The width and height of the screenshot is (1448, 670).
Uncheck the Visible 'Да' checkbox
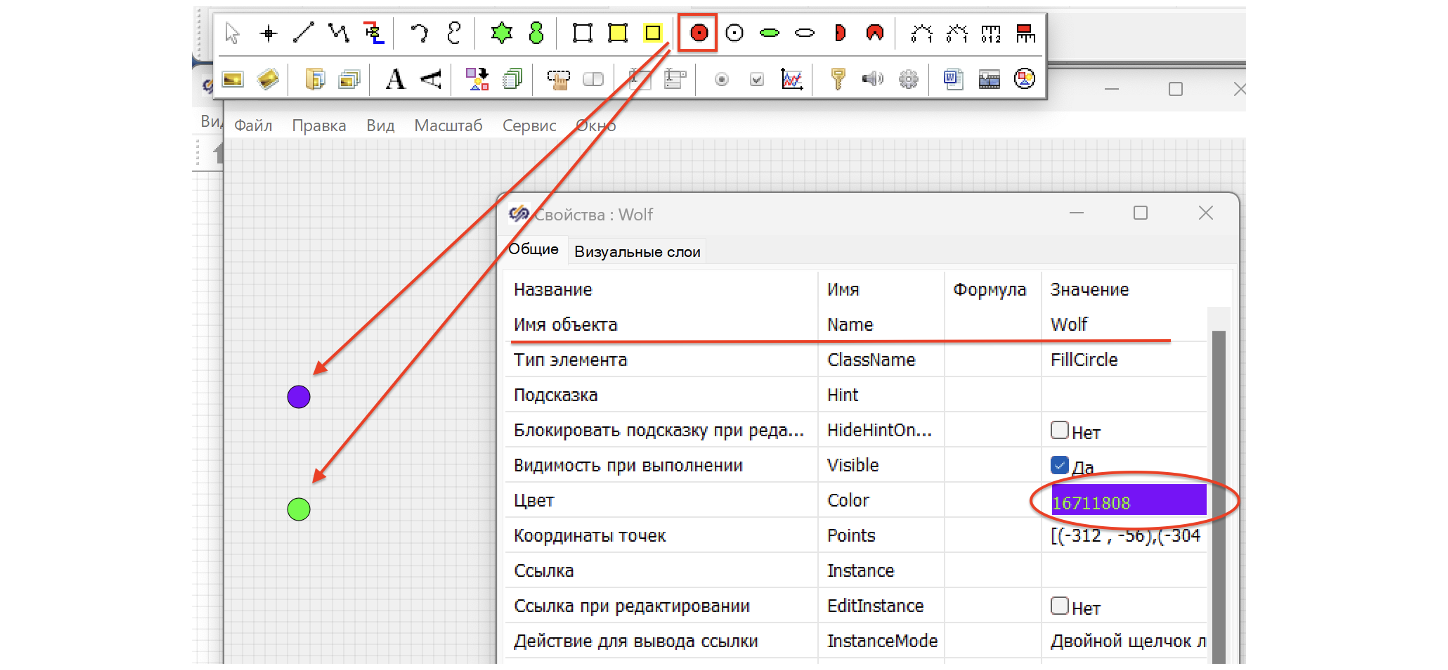1060,466
